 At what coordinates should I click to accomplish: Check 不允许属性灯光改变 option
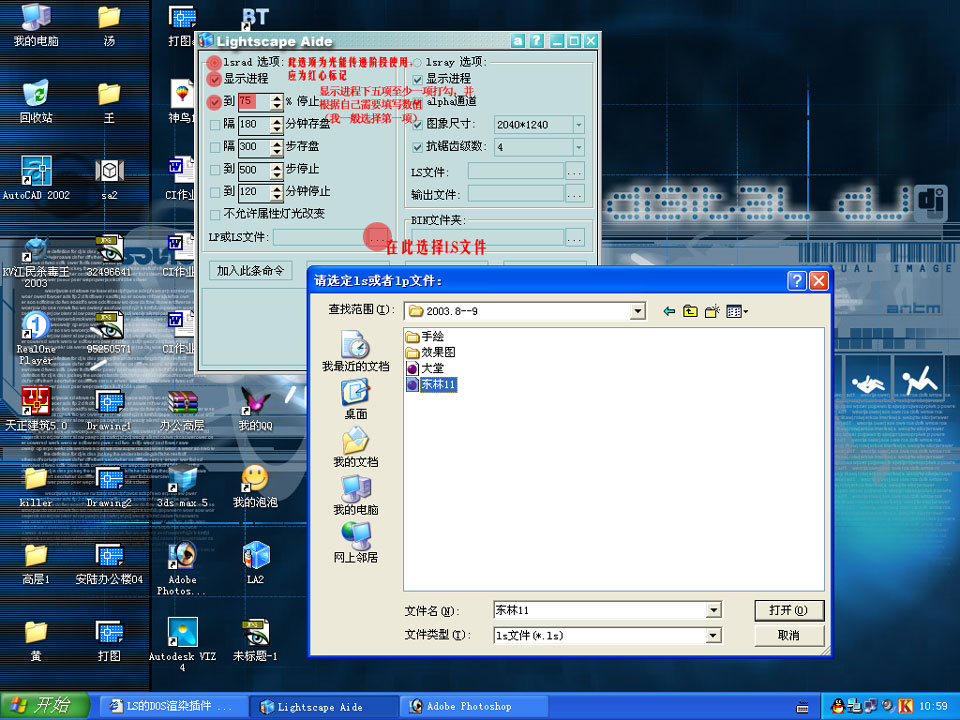click(x=215, y=214)
